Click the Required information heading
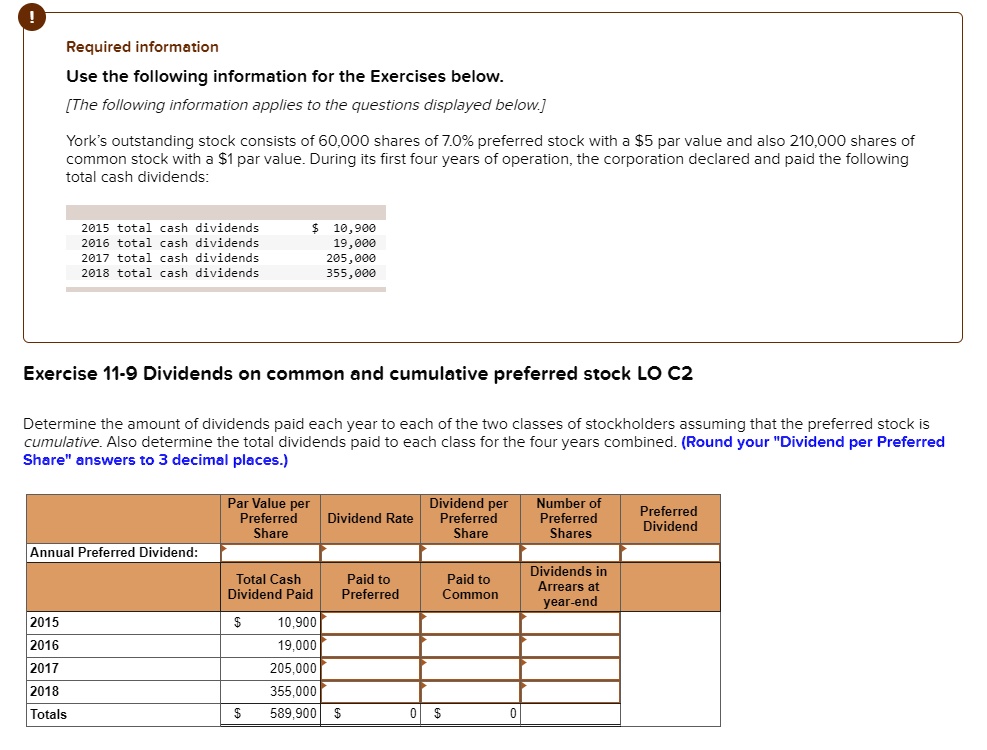987x750 pixels. coord(140,46)
